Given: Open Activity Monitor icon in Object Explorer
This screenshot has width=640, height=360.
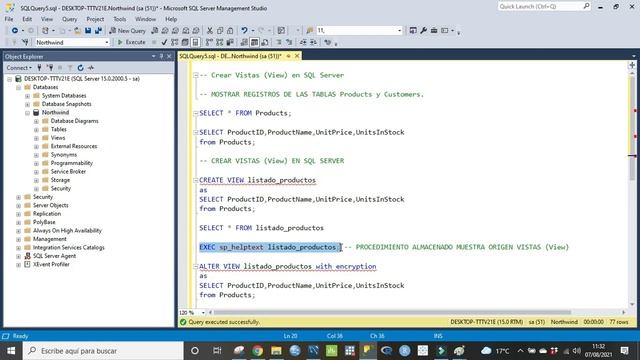Looking at the screenshot, I should pos(91,68).
